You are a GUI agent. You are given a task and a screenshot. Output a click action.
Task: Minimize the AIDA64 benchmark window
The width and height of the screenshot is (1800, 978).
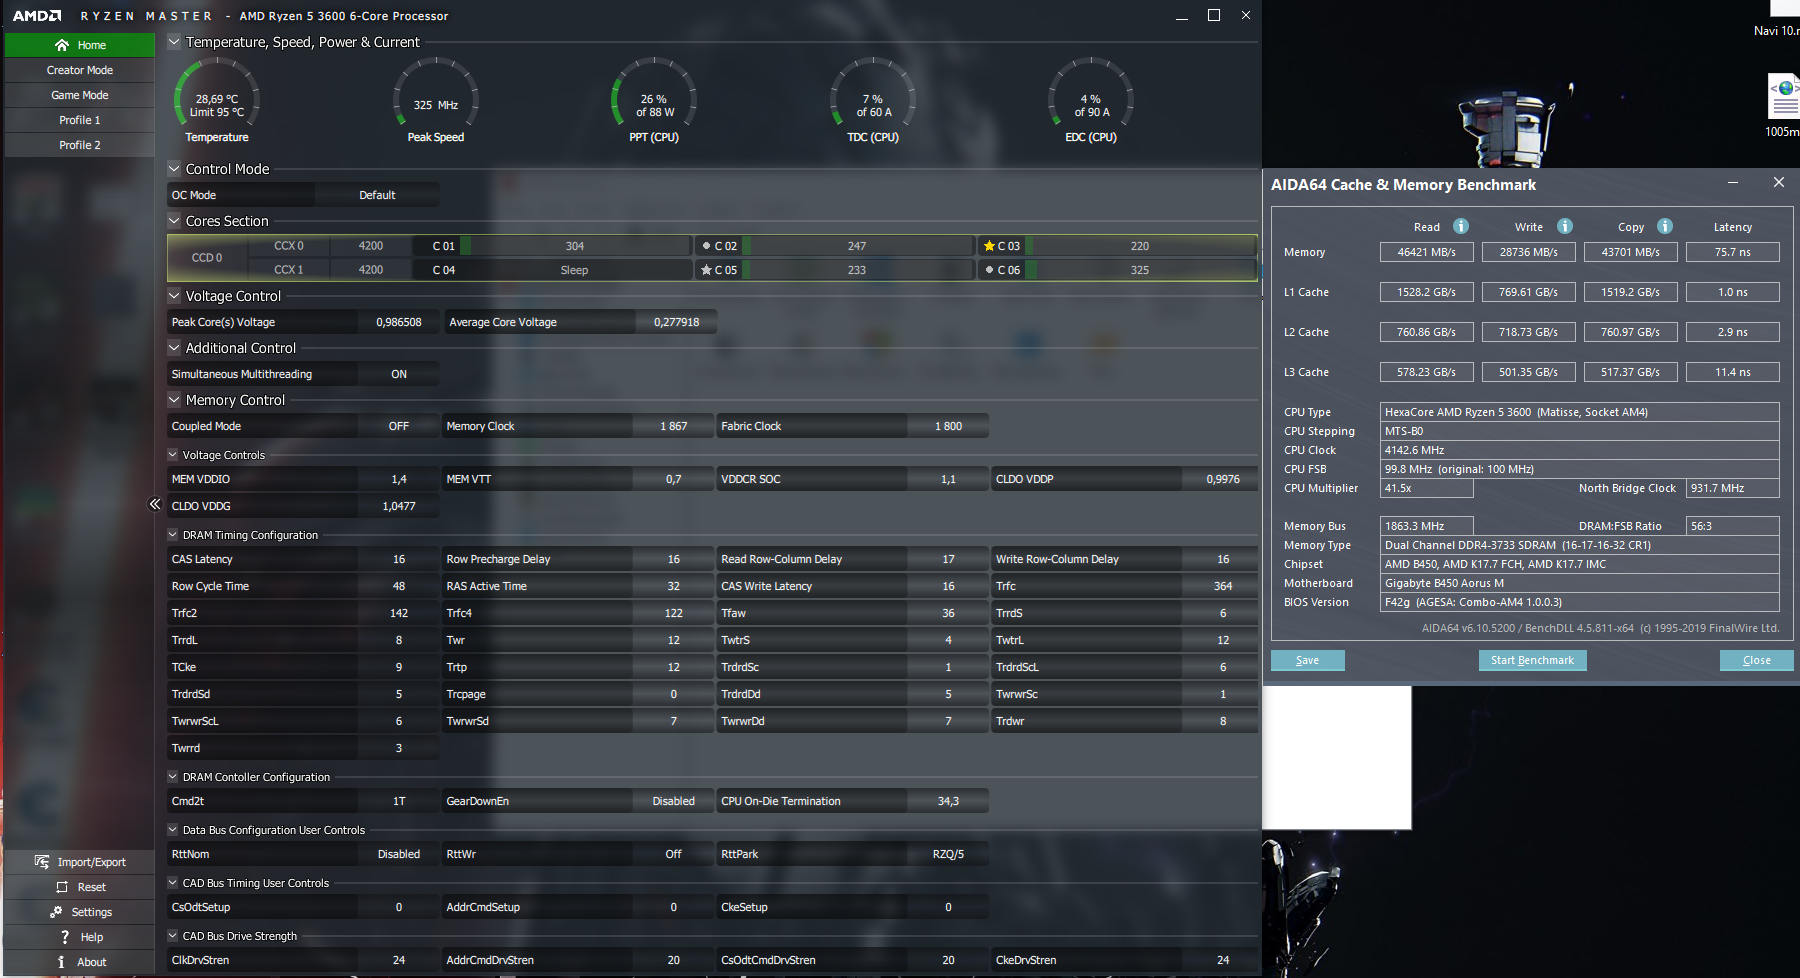(1733, 183)
